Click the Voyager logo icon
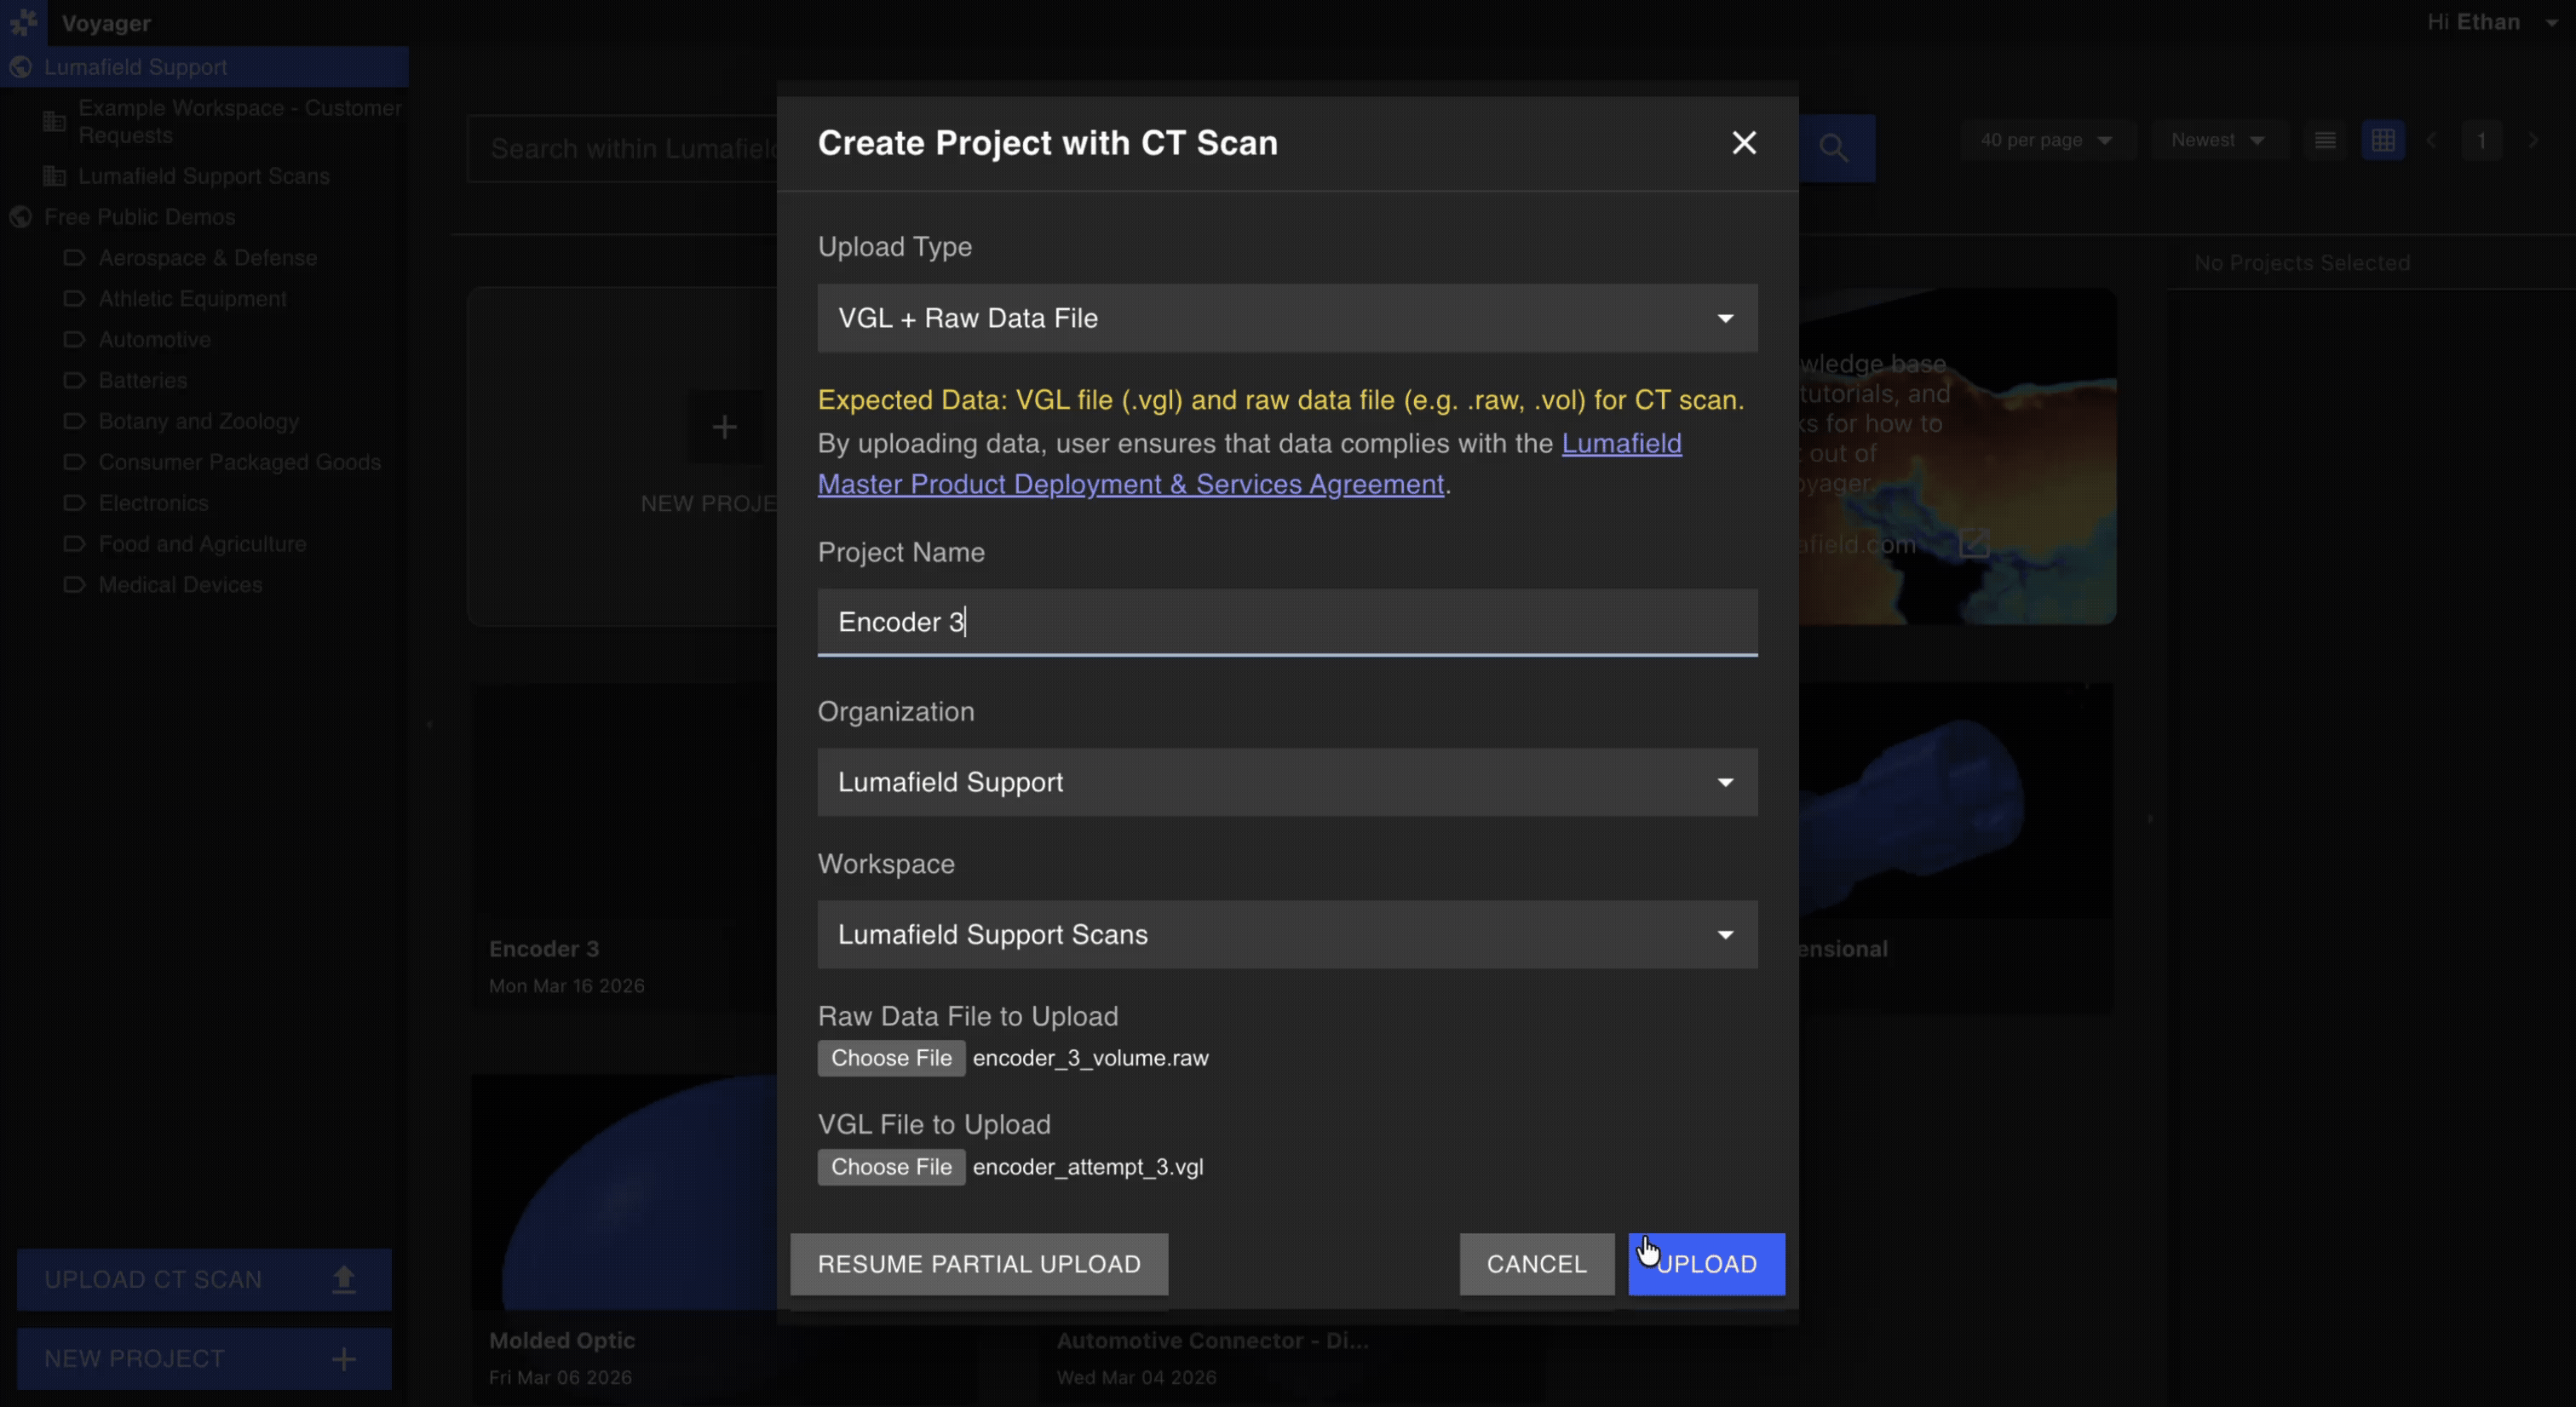The image size is (2576, 1407). pyautogui.click(x=23, y=21)
